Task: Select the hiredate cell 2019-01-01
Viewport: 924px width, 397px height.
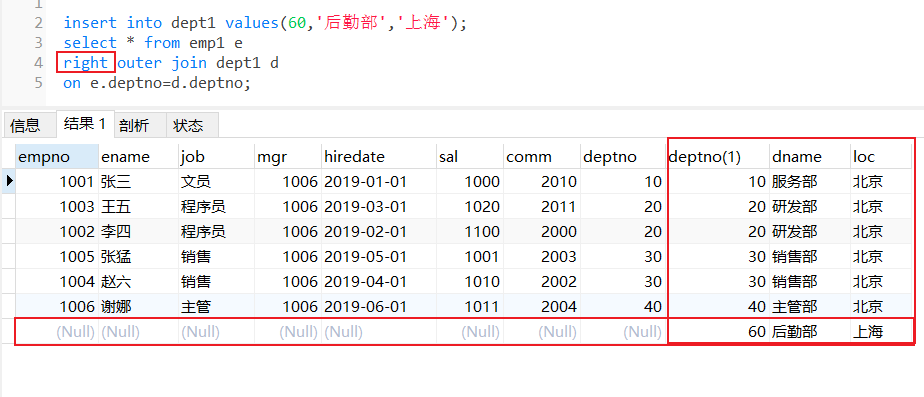Action: click(378, 181)
